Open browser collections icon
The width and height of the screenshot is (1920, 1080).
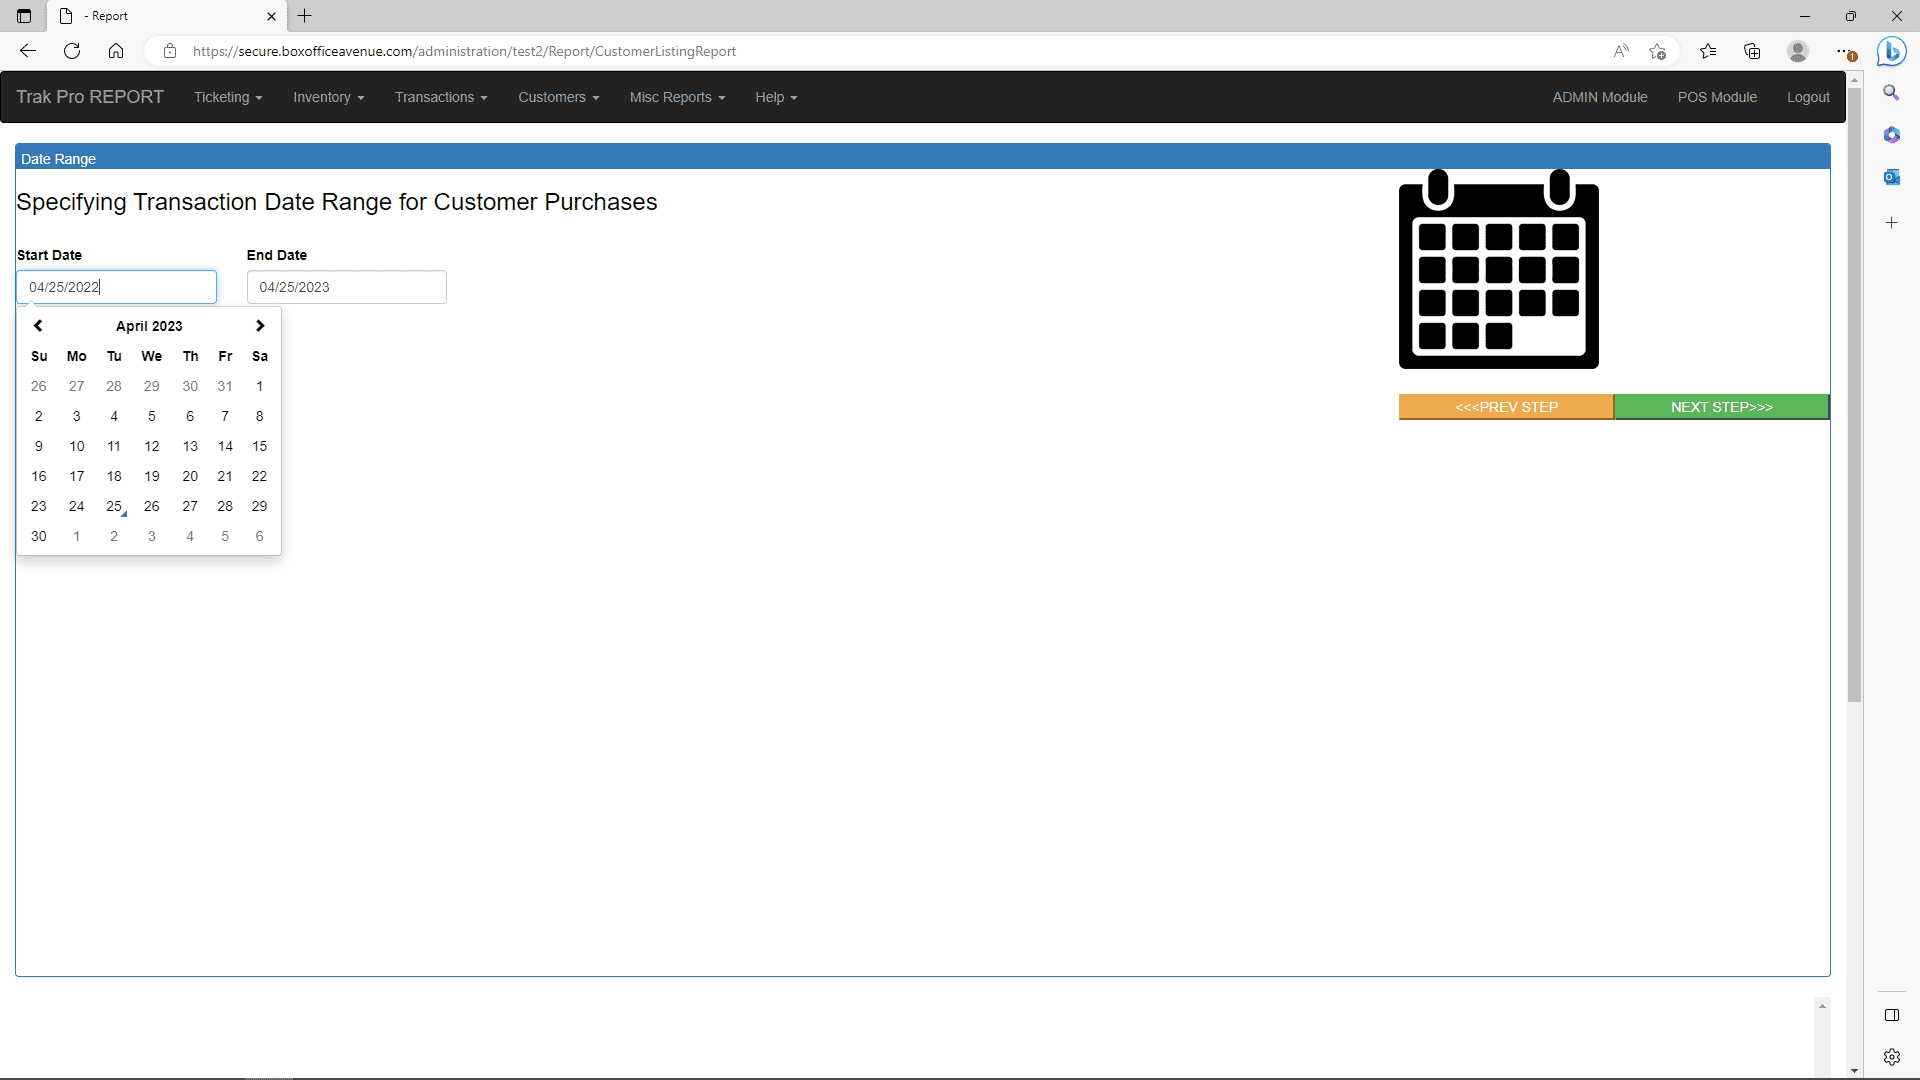1752,51
